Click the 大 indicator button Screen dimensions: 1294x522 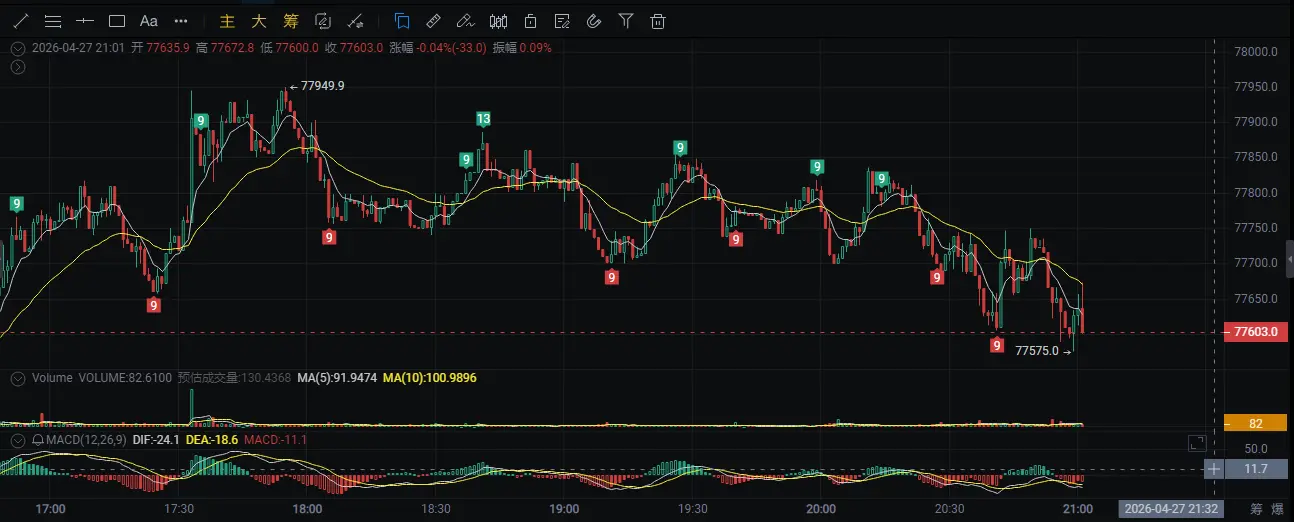259,21
